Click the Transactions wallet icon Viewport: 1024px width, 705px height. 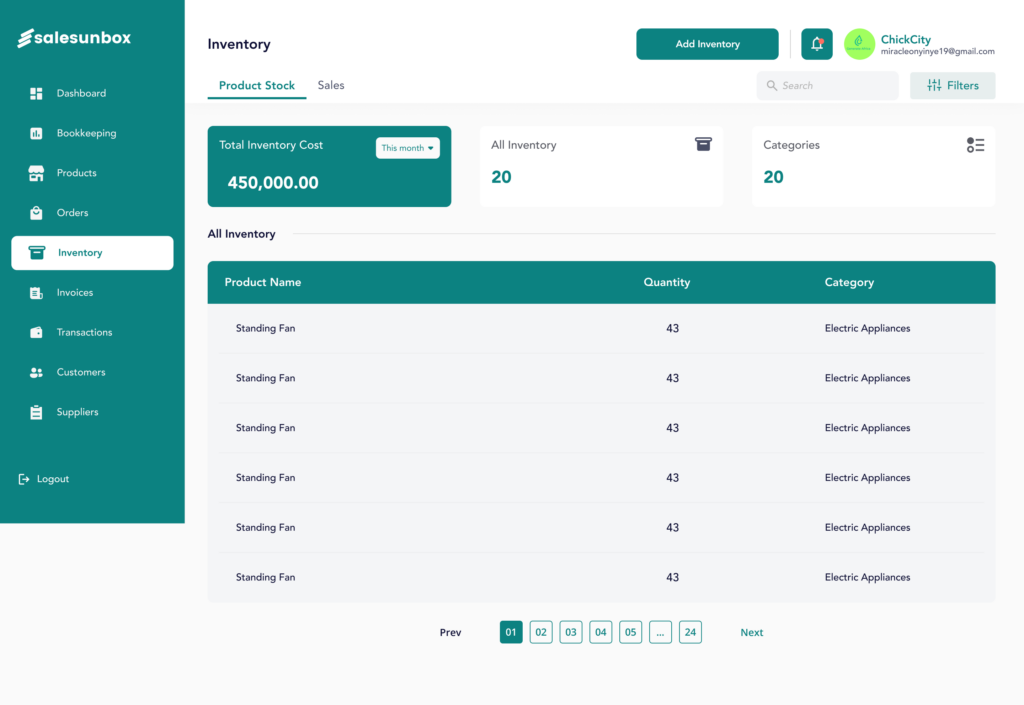(36, 332)
